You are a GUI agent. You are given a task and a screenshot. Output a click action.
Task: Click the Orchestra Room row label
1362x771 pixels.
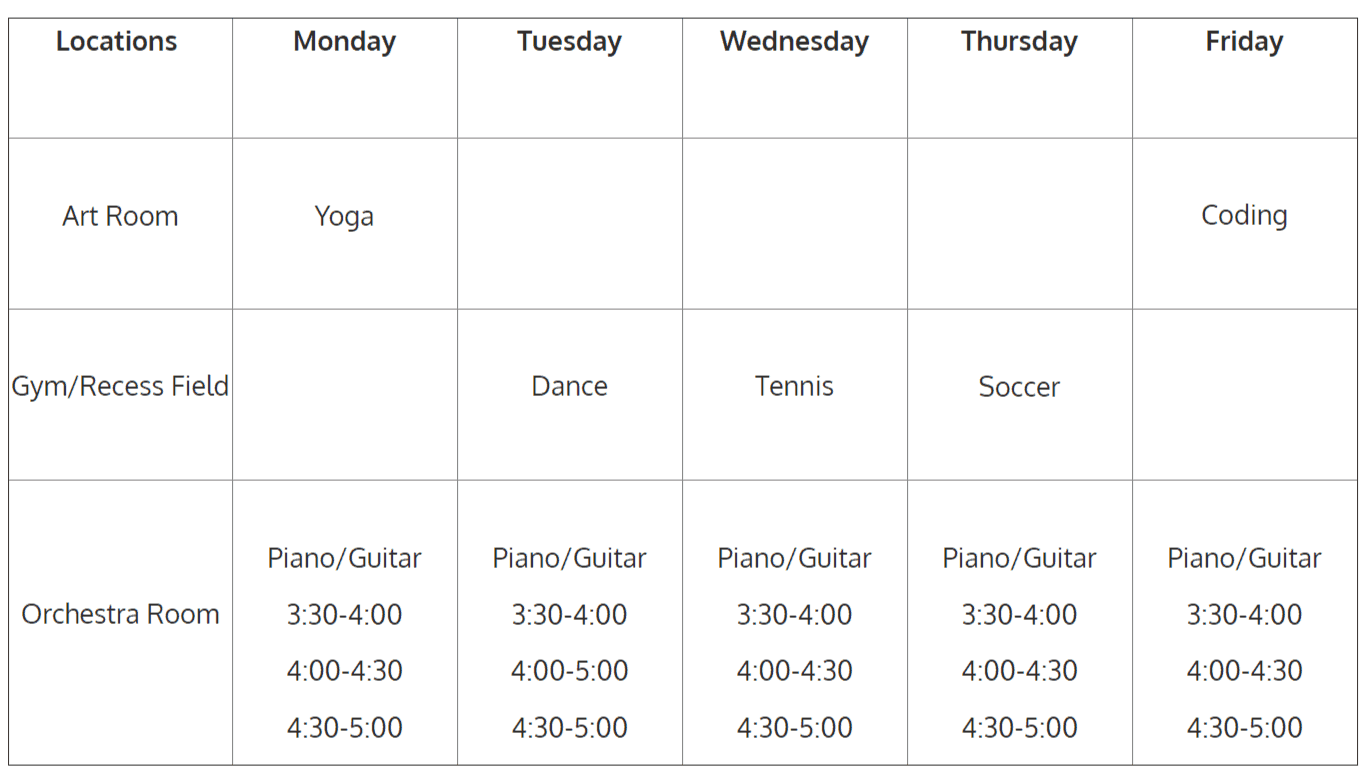pyautogui.click(x=120, y=614)
